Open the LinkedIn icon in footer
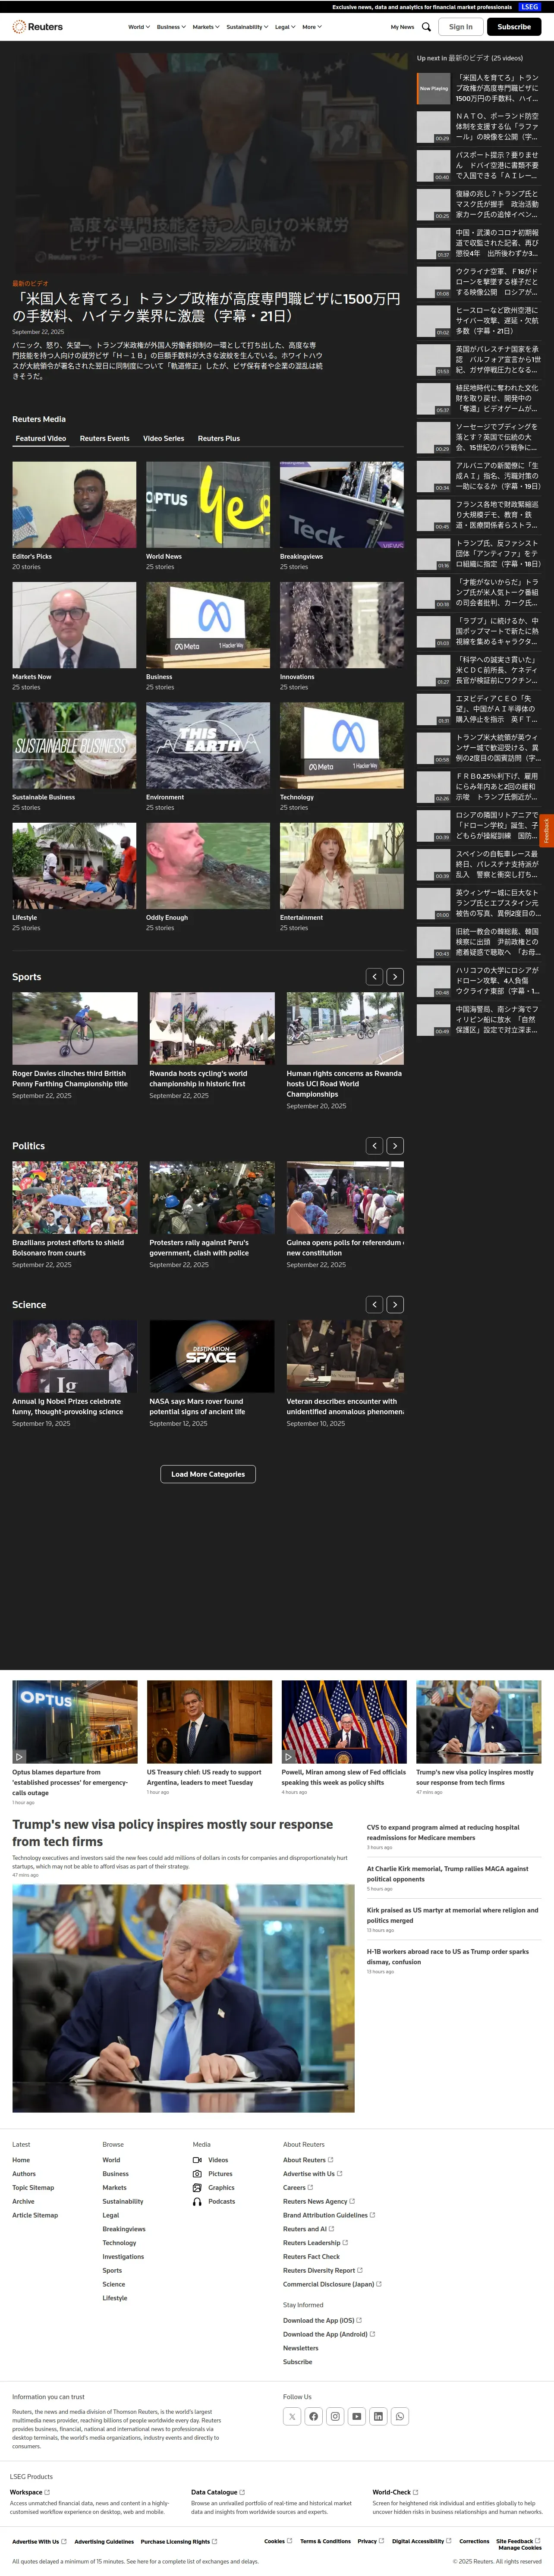This screenshot has width=554, height=2576. point(378,2416)
